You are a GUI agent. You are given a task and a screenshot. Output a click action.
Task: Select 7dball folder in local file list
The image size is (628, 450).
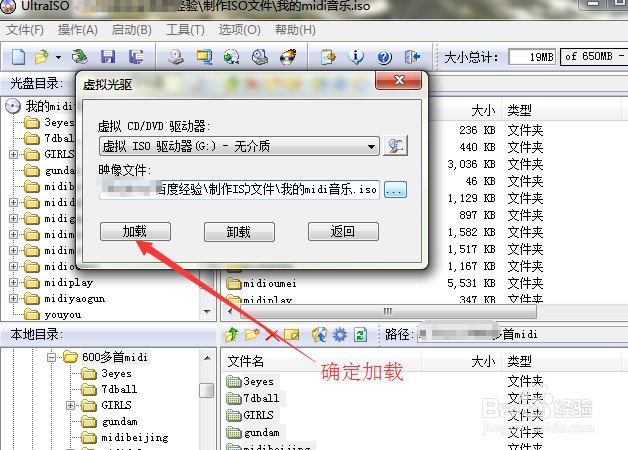point(261,398)
